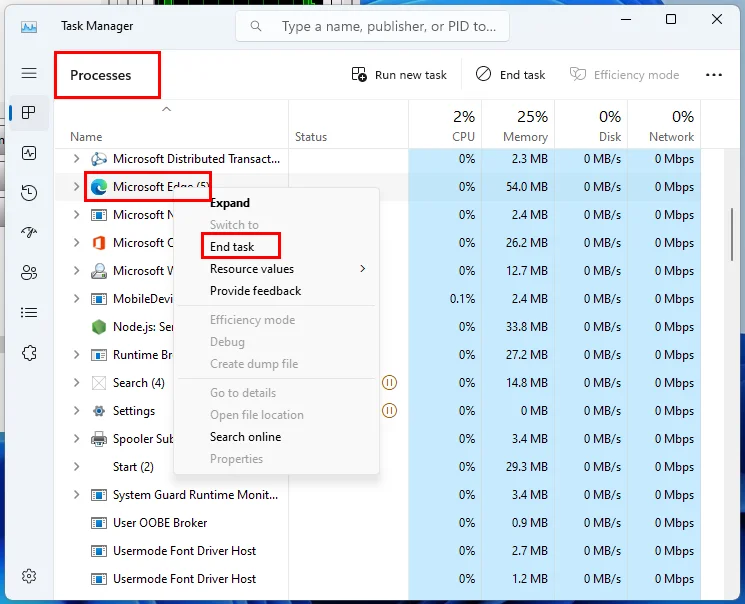Click the Run new task button
This screenshot has width=745, height=604.
pos(399,75)
